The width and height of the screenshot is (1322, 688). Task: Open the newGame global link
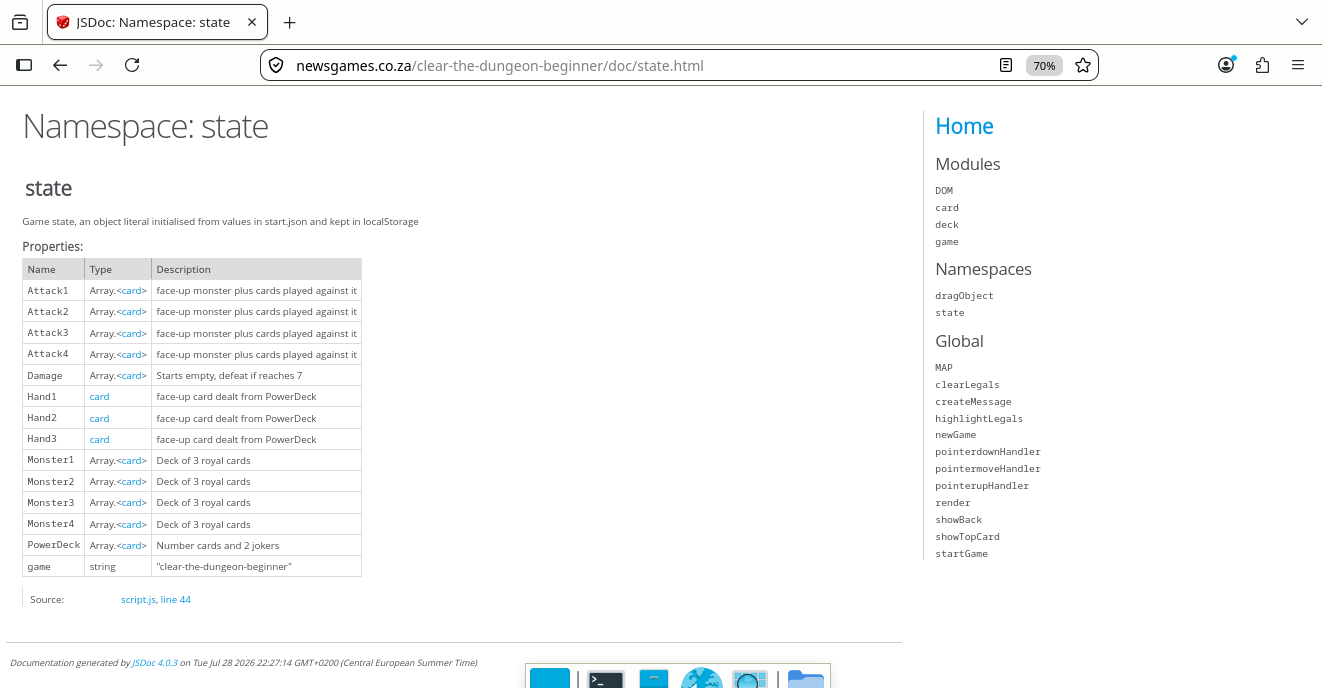pos(956,435)
